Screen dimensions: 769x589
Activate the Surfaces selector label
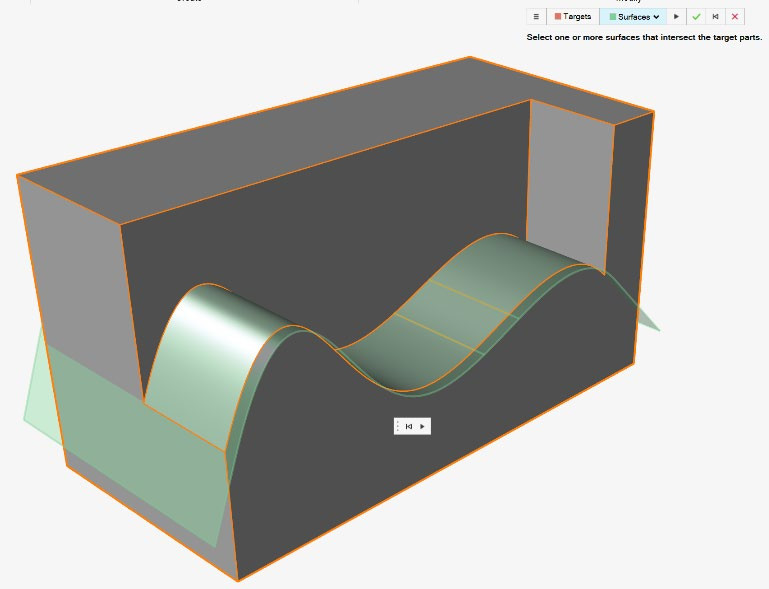point(633,17)
